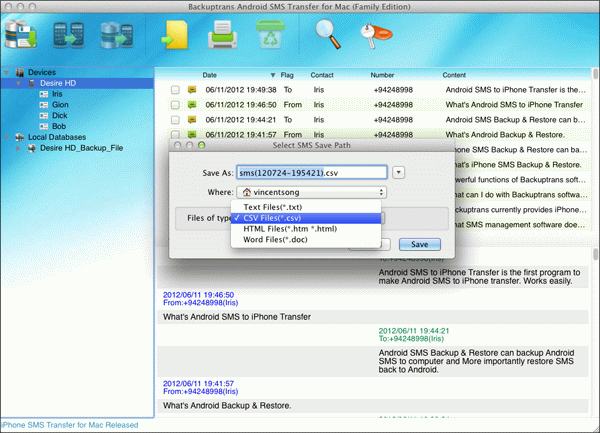
Task: Click the Content column header
Action: [x=454, y=75]
